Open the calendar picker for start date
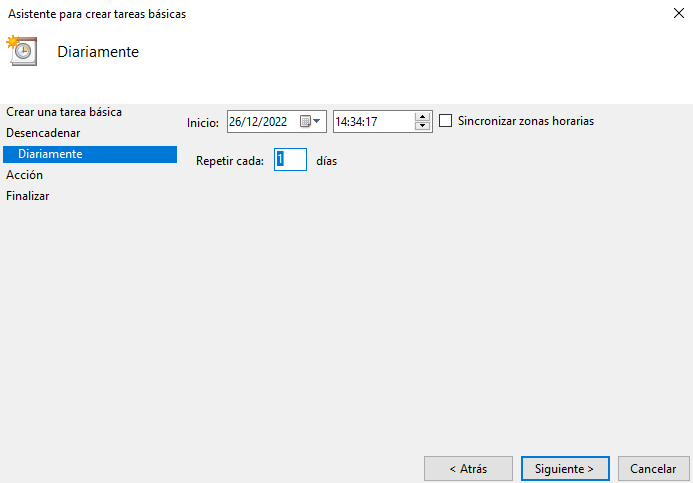This screenshot has width=693, height=483. coord(311,122)
